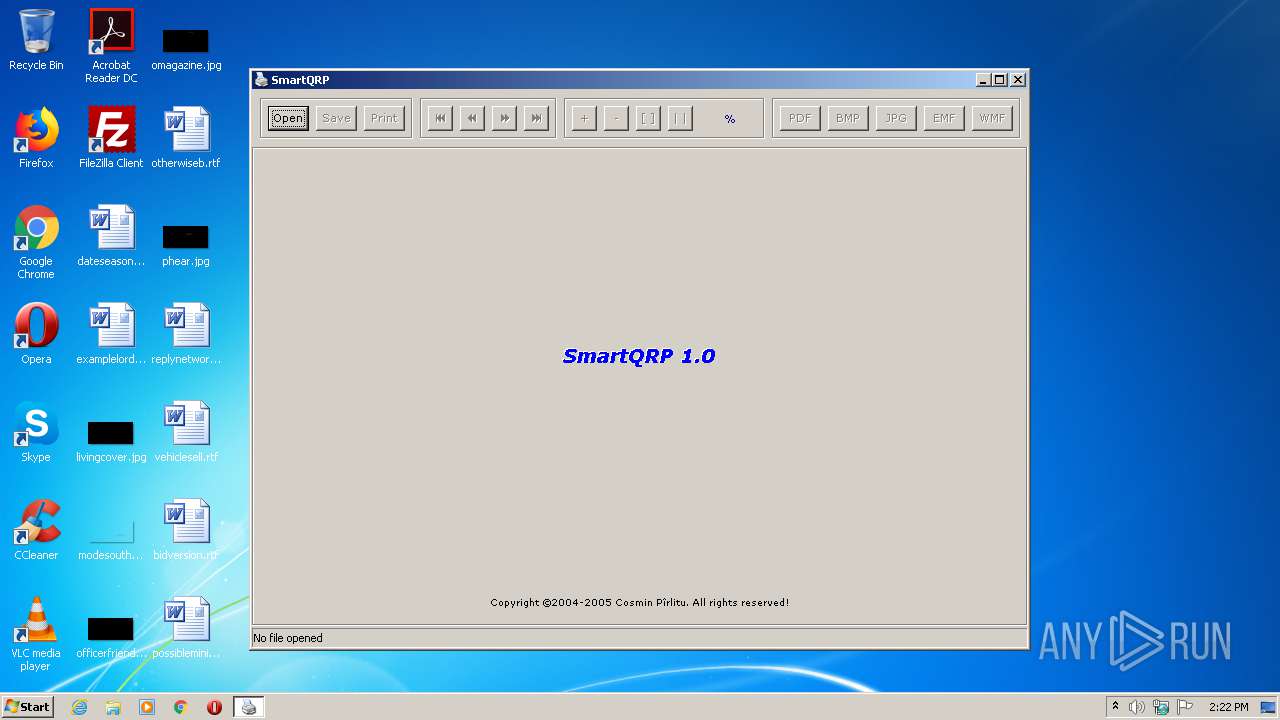Viewport: 1280px width, 720px height.
Task: Select the Recycle Bin desktop icon
Action: pyautogui.click(x=36, y=41)
